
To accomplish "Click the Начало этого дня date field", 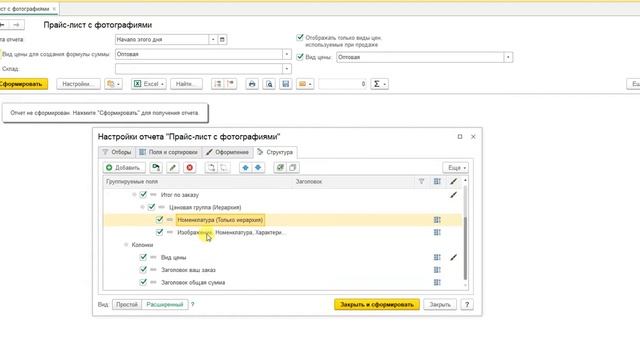I will [x=162, y=40].
